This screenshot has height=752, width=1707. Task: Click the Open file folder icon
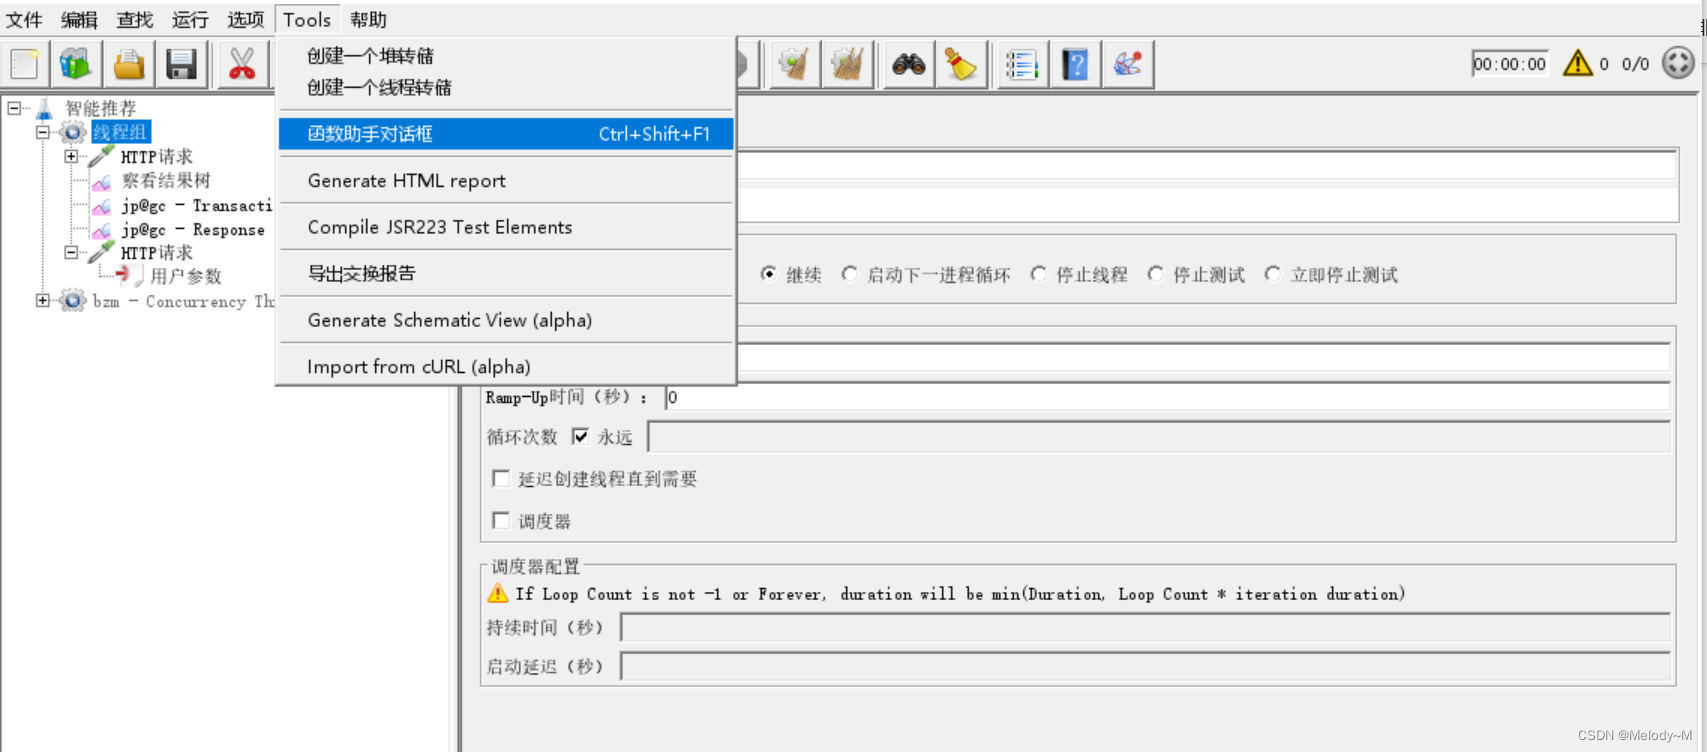pos(129,64)
